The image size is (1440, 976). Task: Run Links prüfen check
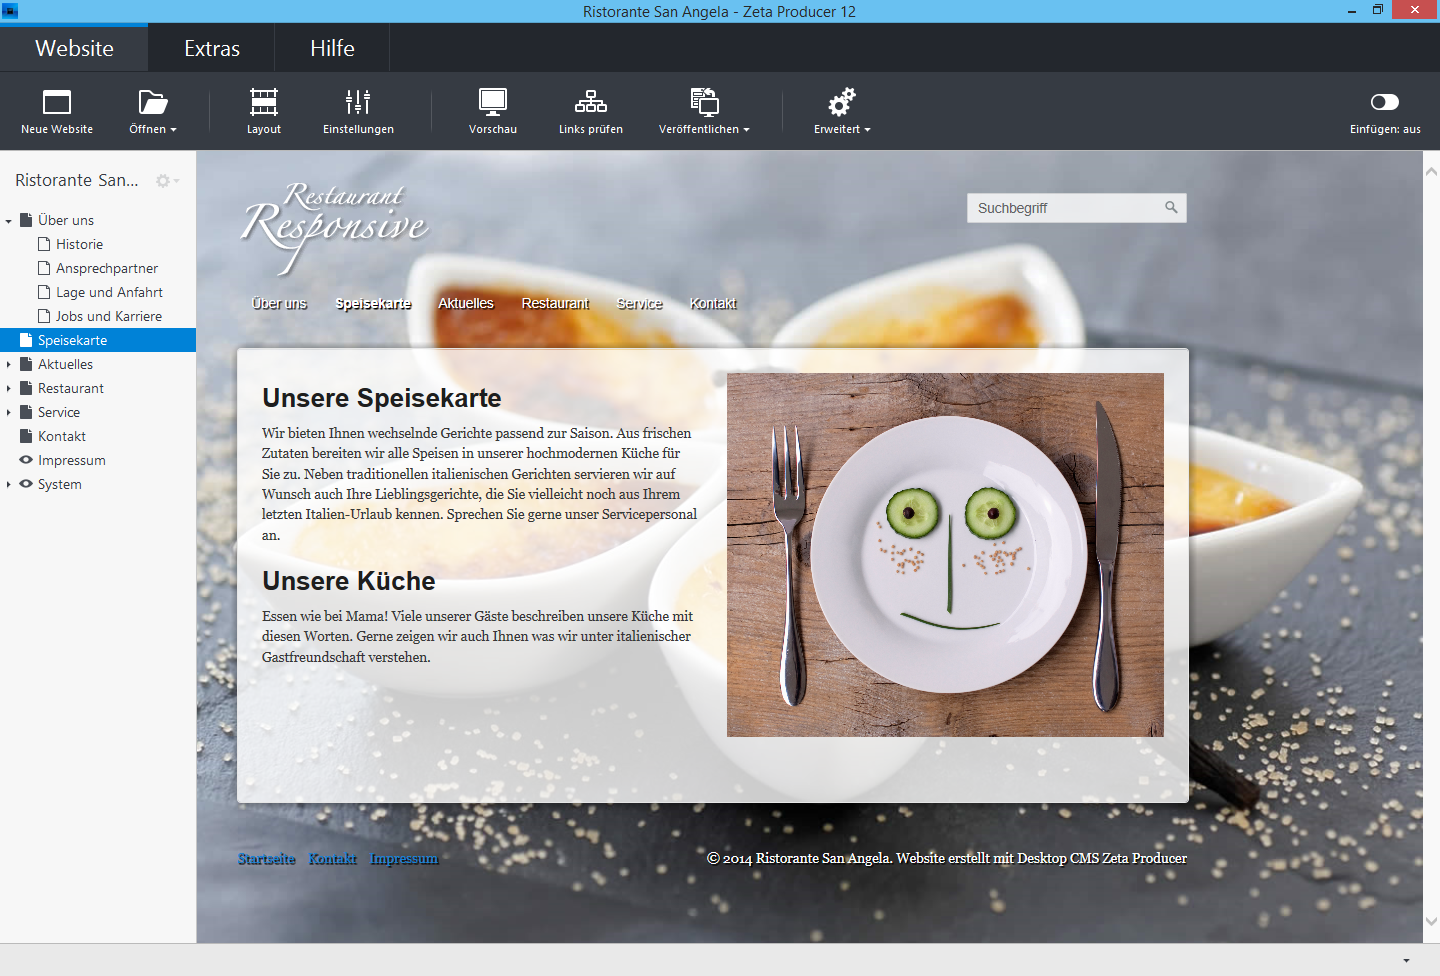click(591, 103)
